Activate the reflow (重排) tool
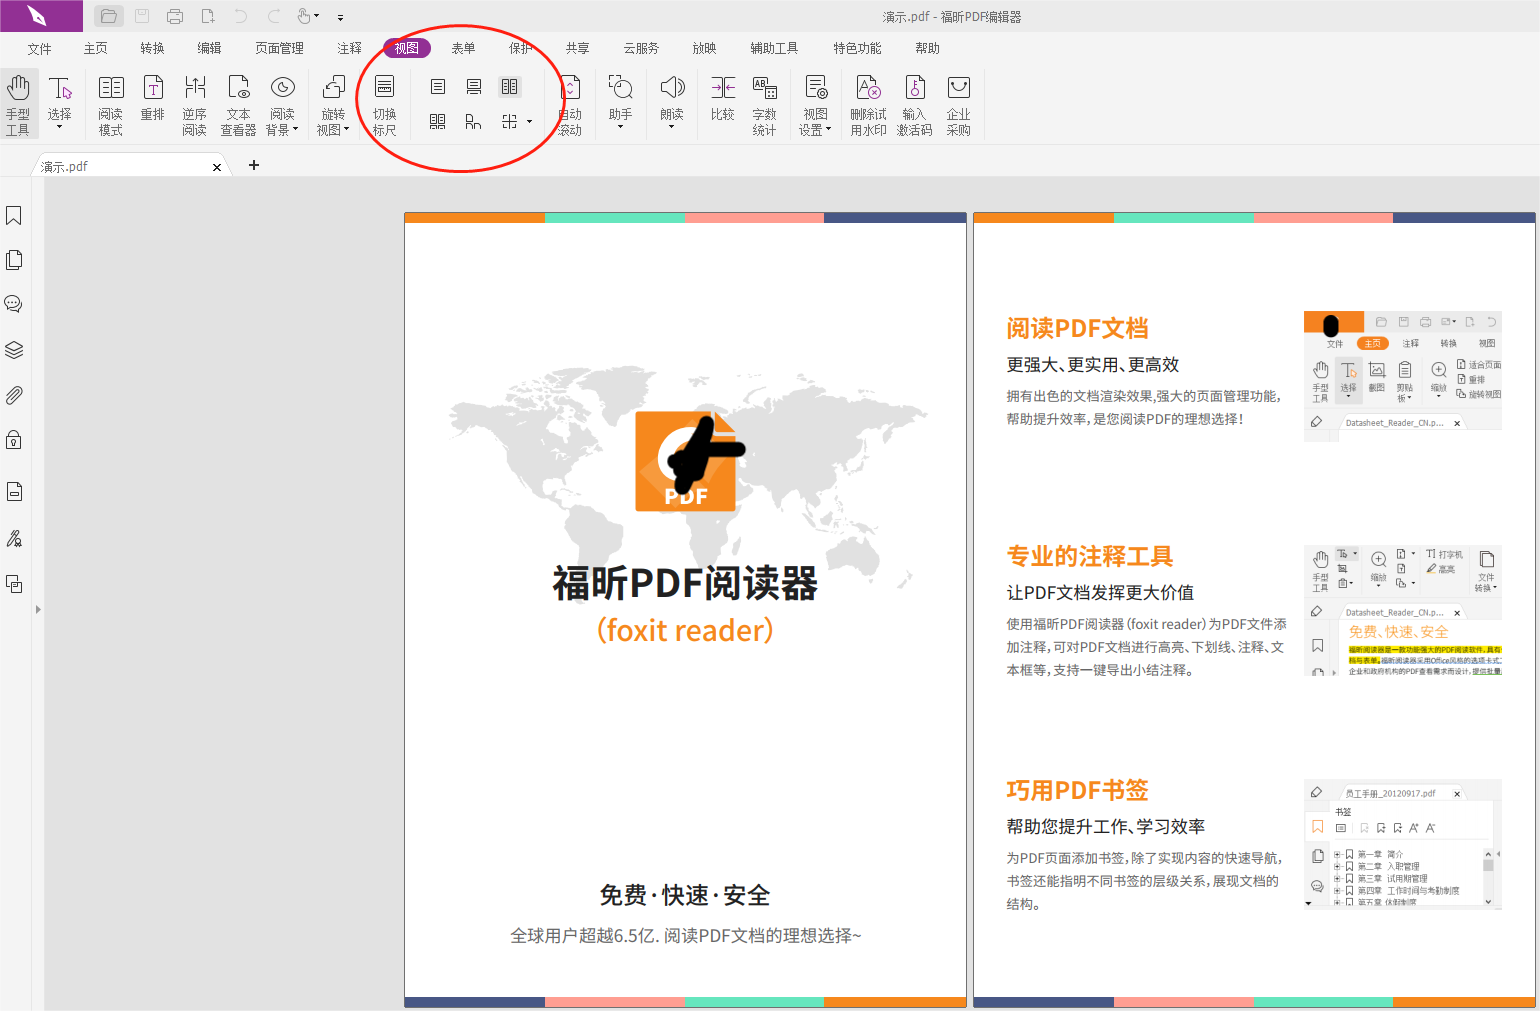Screen dimensions: 1540x1011 152,103
